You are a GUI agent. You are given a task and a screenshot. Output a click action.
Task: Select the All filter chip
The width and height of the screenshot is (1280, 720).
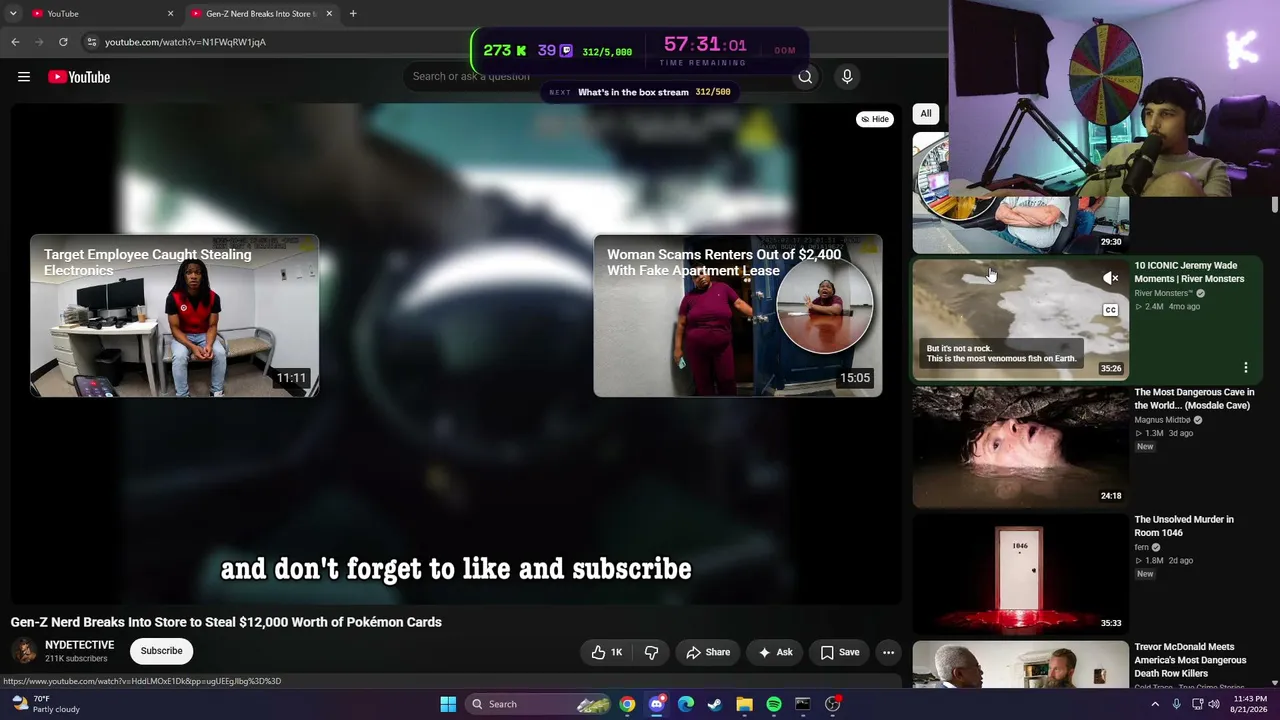pyautogui.click(x=926, y=114)
